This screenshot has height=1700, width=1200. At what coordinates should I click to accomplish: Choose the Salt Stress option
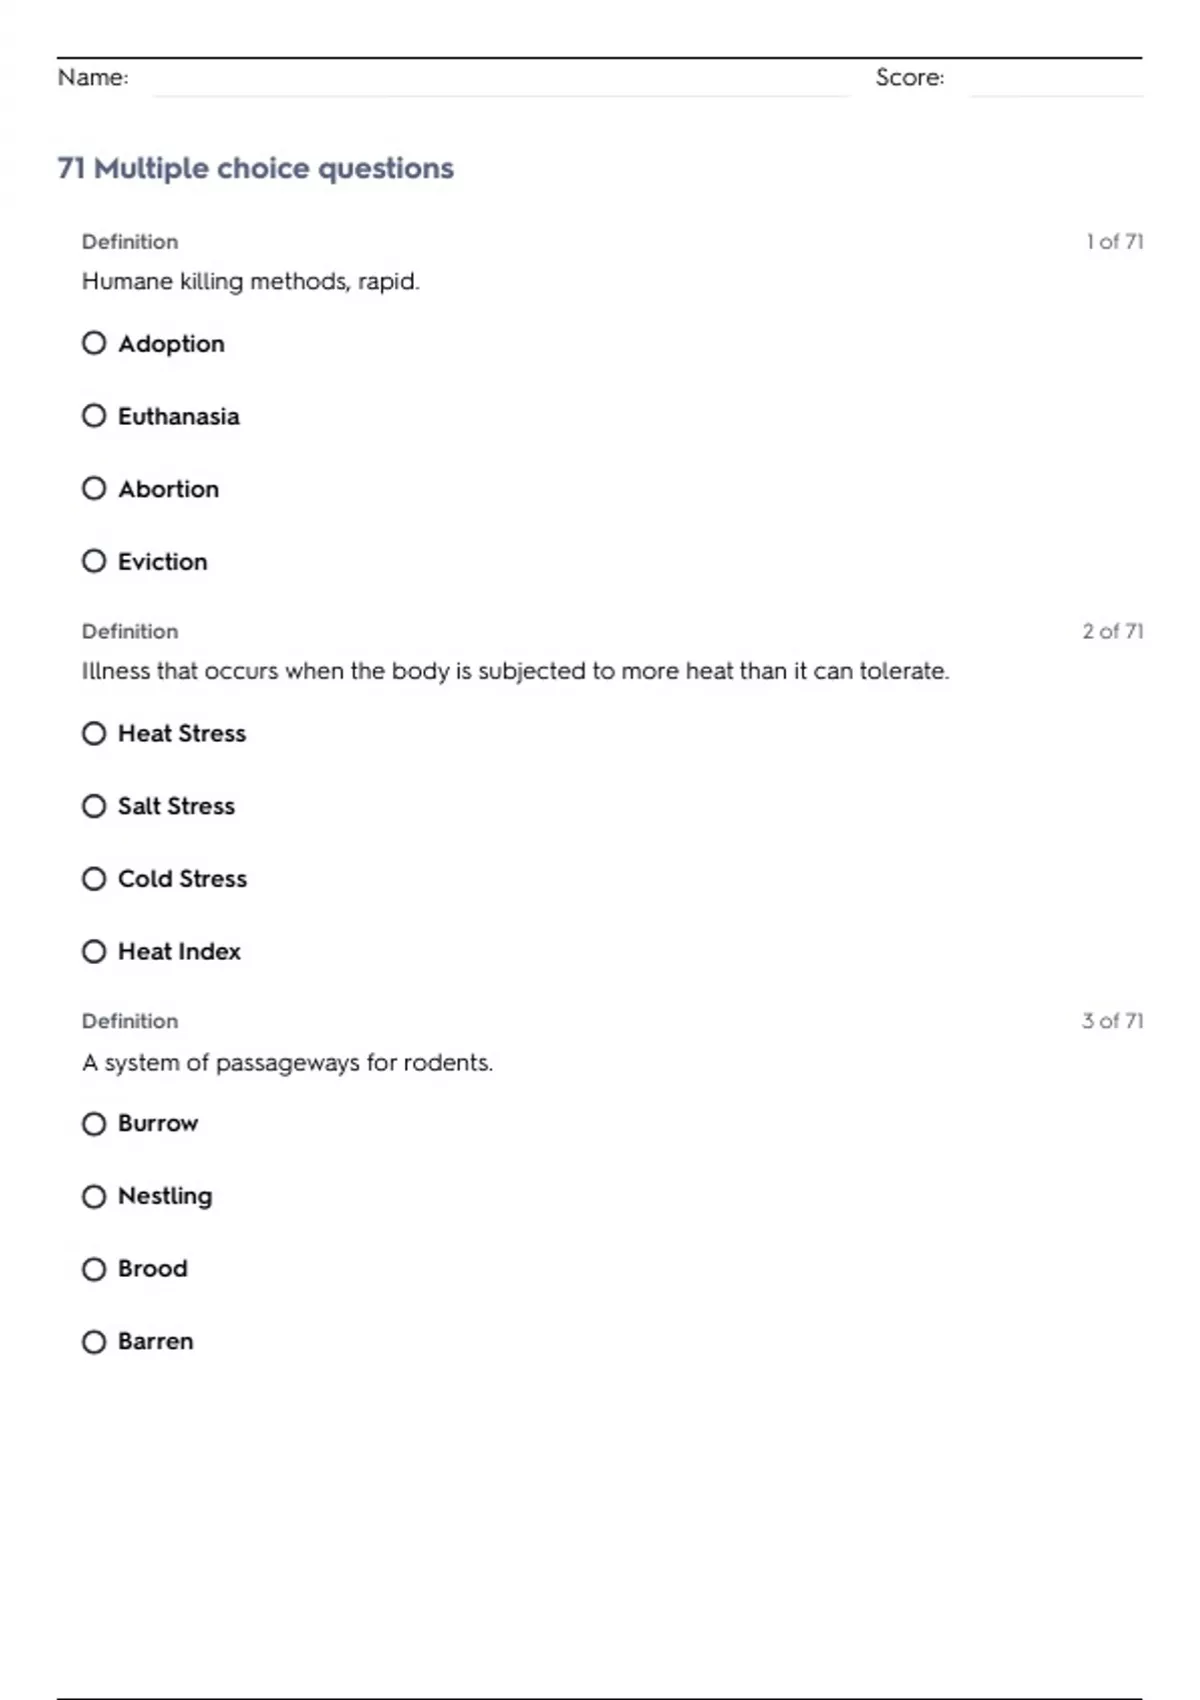[x=94, y=806]
